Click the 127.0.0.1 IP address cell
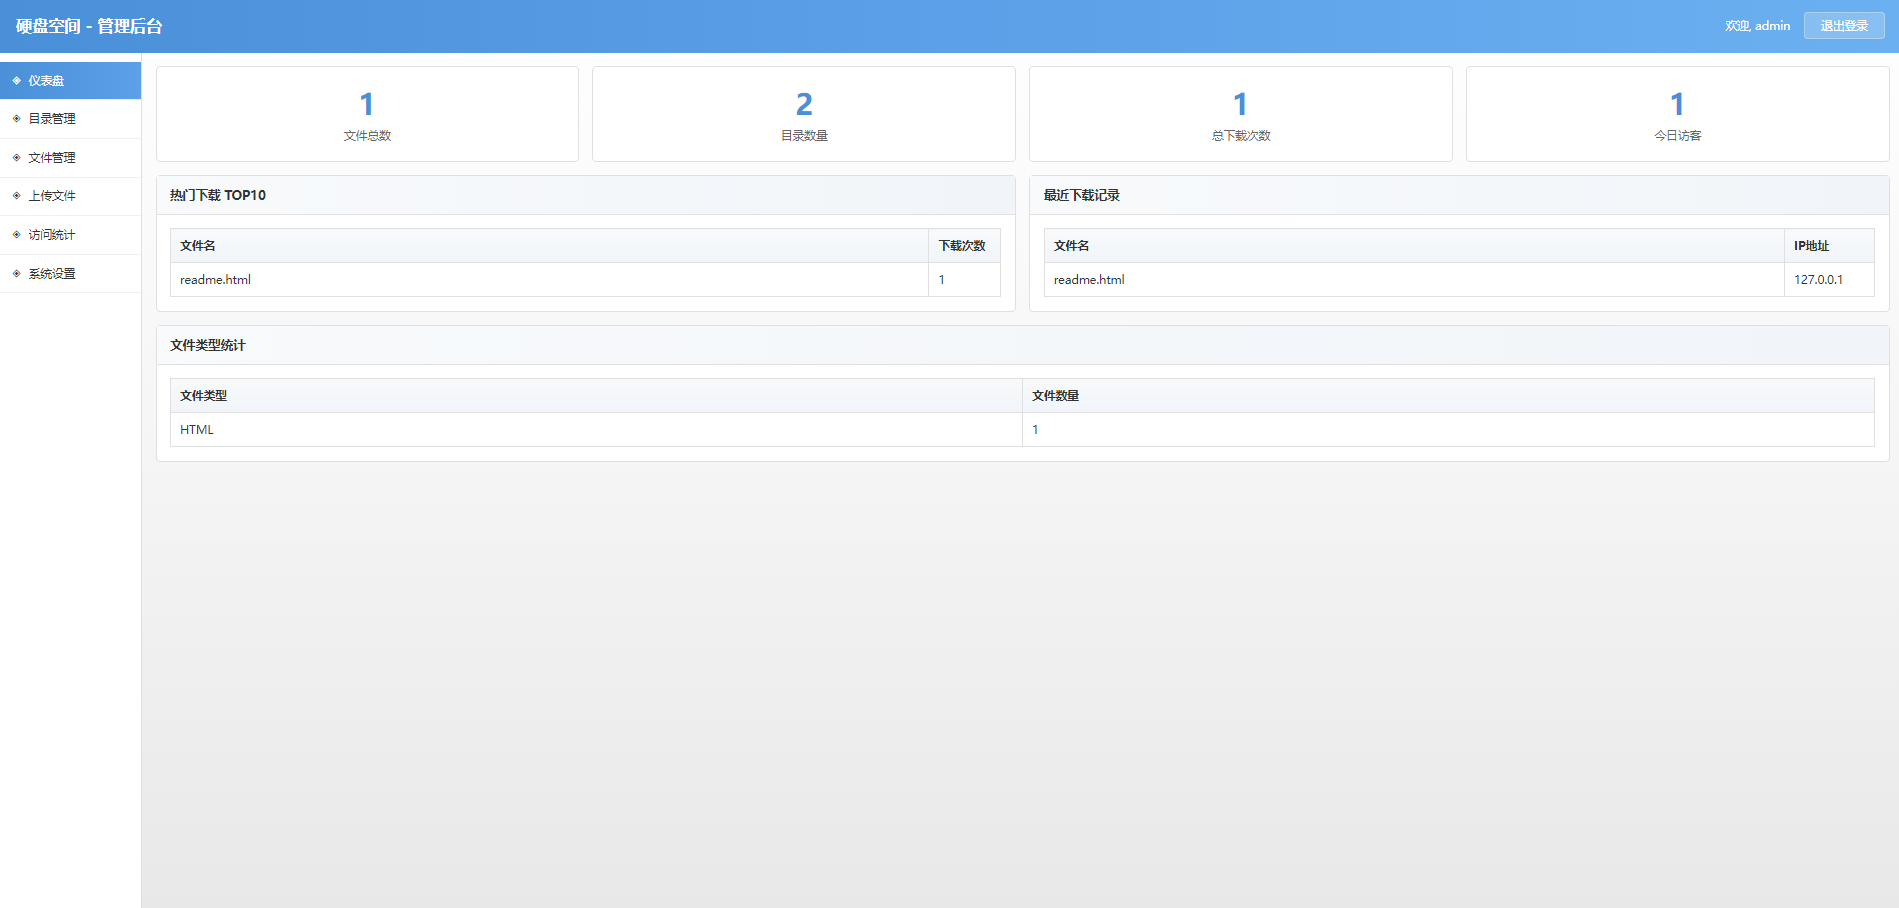 [x=1818, y=280]
